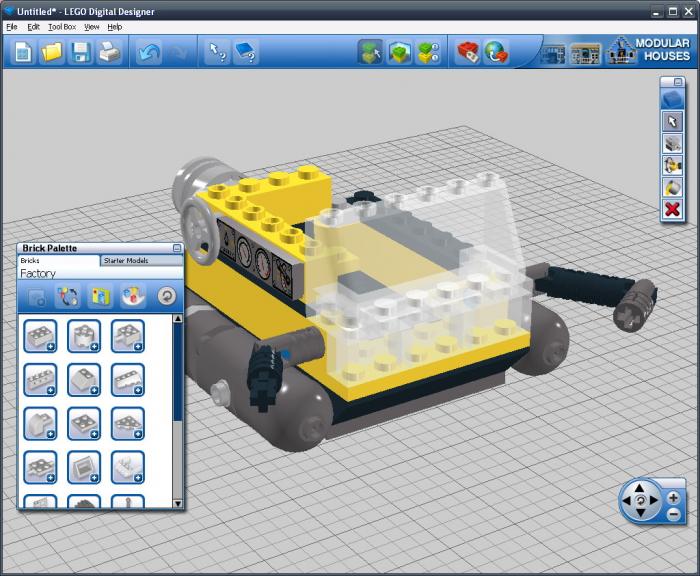Click the globe upload to gallery icon
This screenshot has height=576, width=700.
tap(496, 52)
